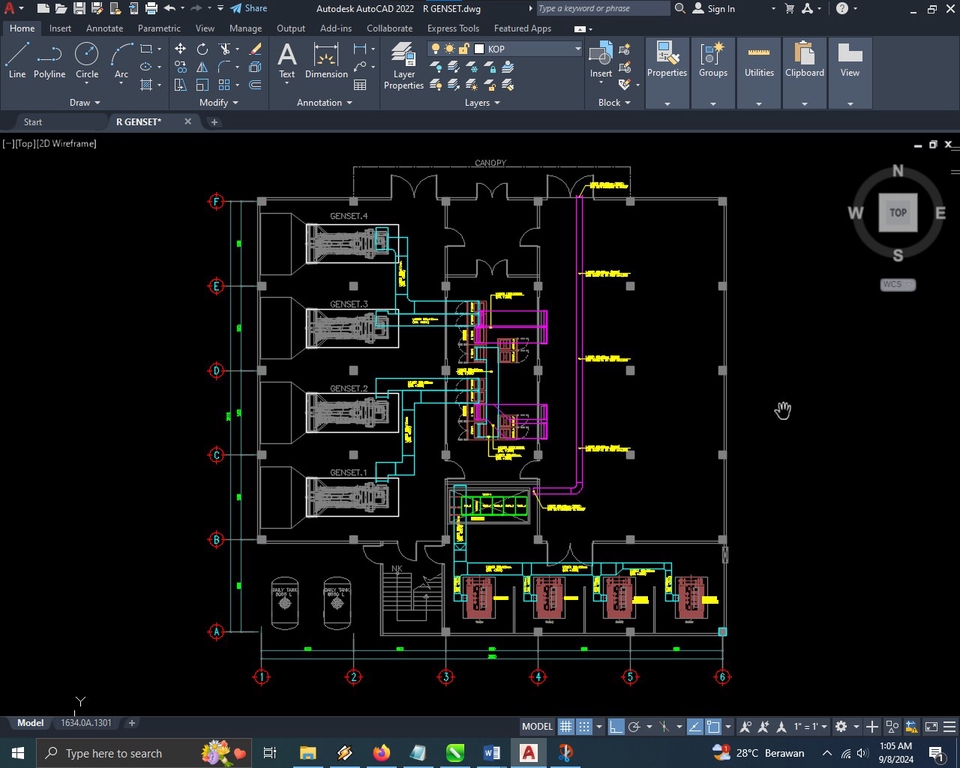Switch to the Start file tab
Viewport: 960px width, 768px height.
pyautogui.click(x=32, y=122)
